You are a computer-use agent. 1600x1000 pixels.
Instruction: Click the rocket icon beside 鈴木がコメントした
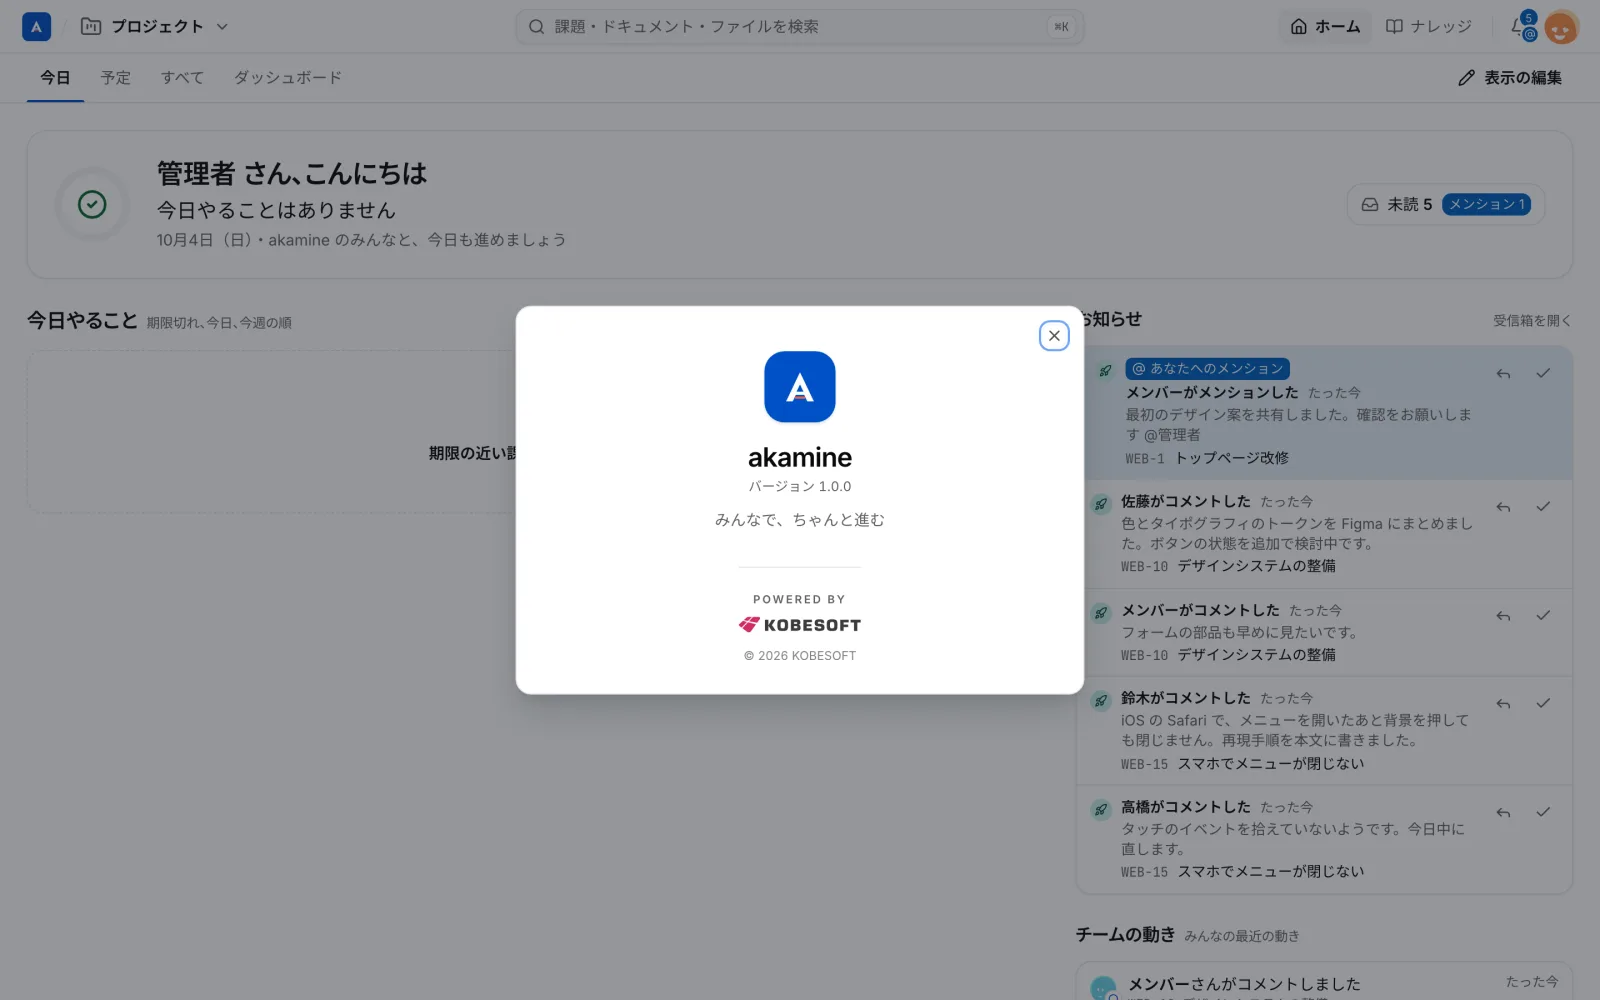tap(1101, 701)
